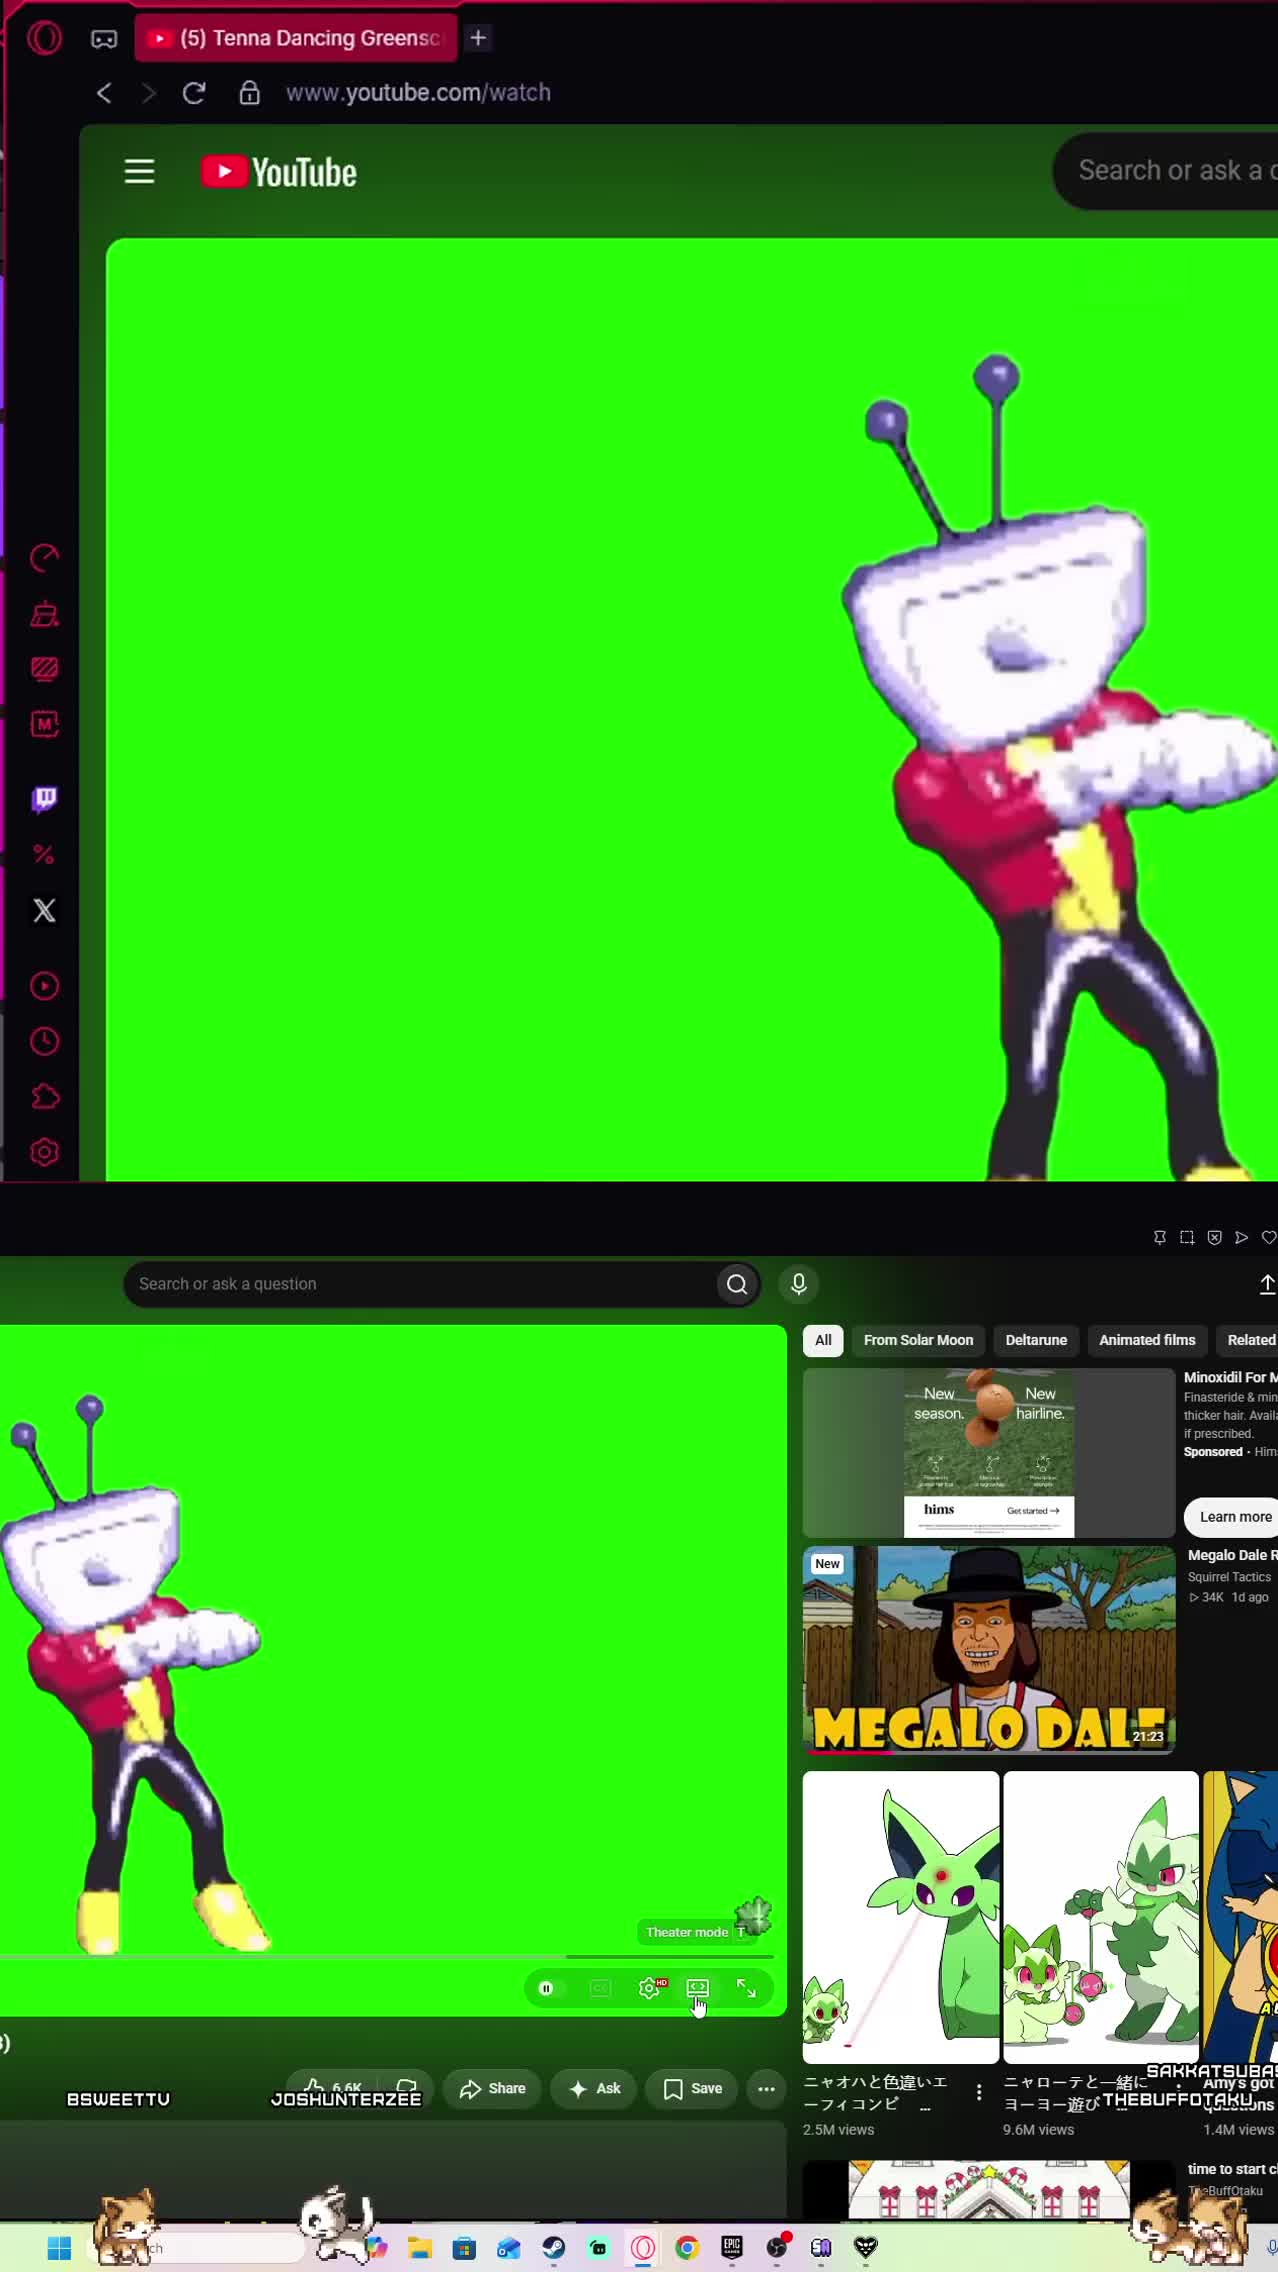Image resolution: width=1278 pixels, height=2272 pixels.
Task: Open options for the 2.5M views Short
Action: pos(978,2092)
